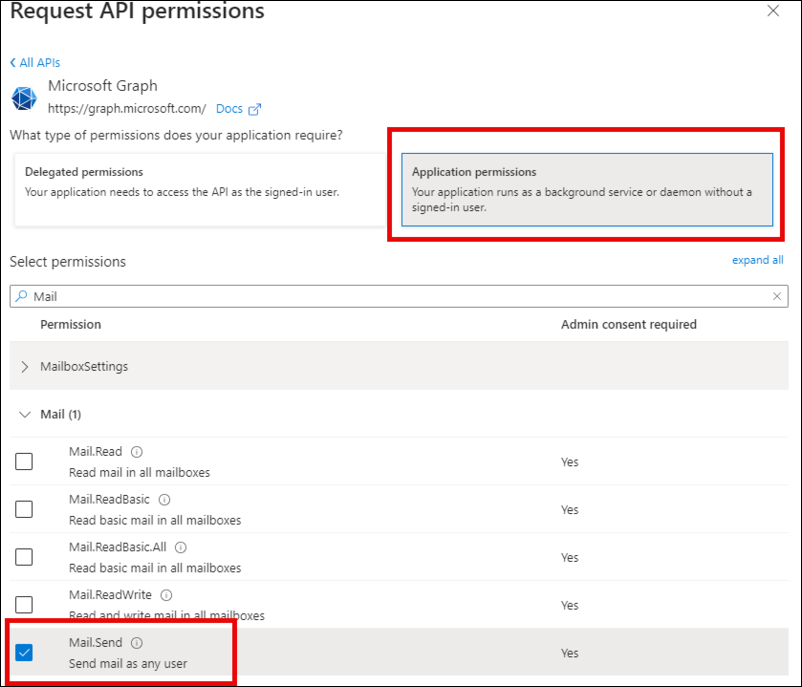Viewport: 802px width, 687px height.
Task: Tick the Mail.ReadWrite permission checkbox
Action: coord(24,605)
